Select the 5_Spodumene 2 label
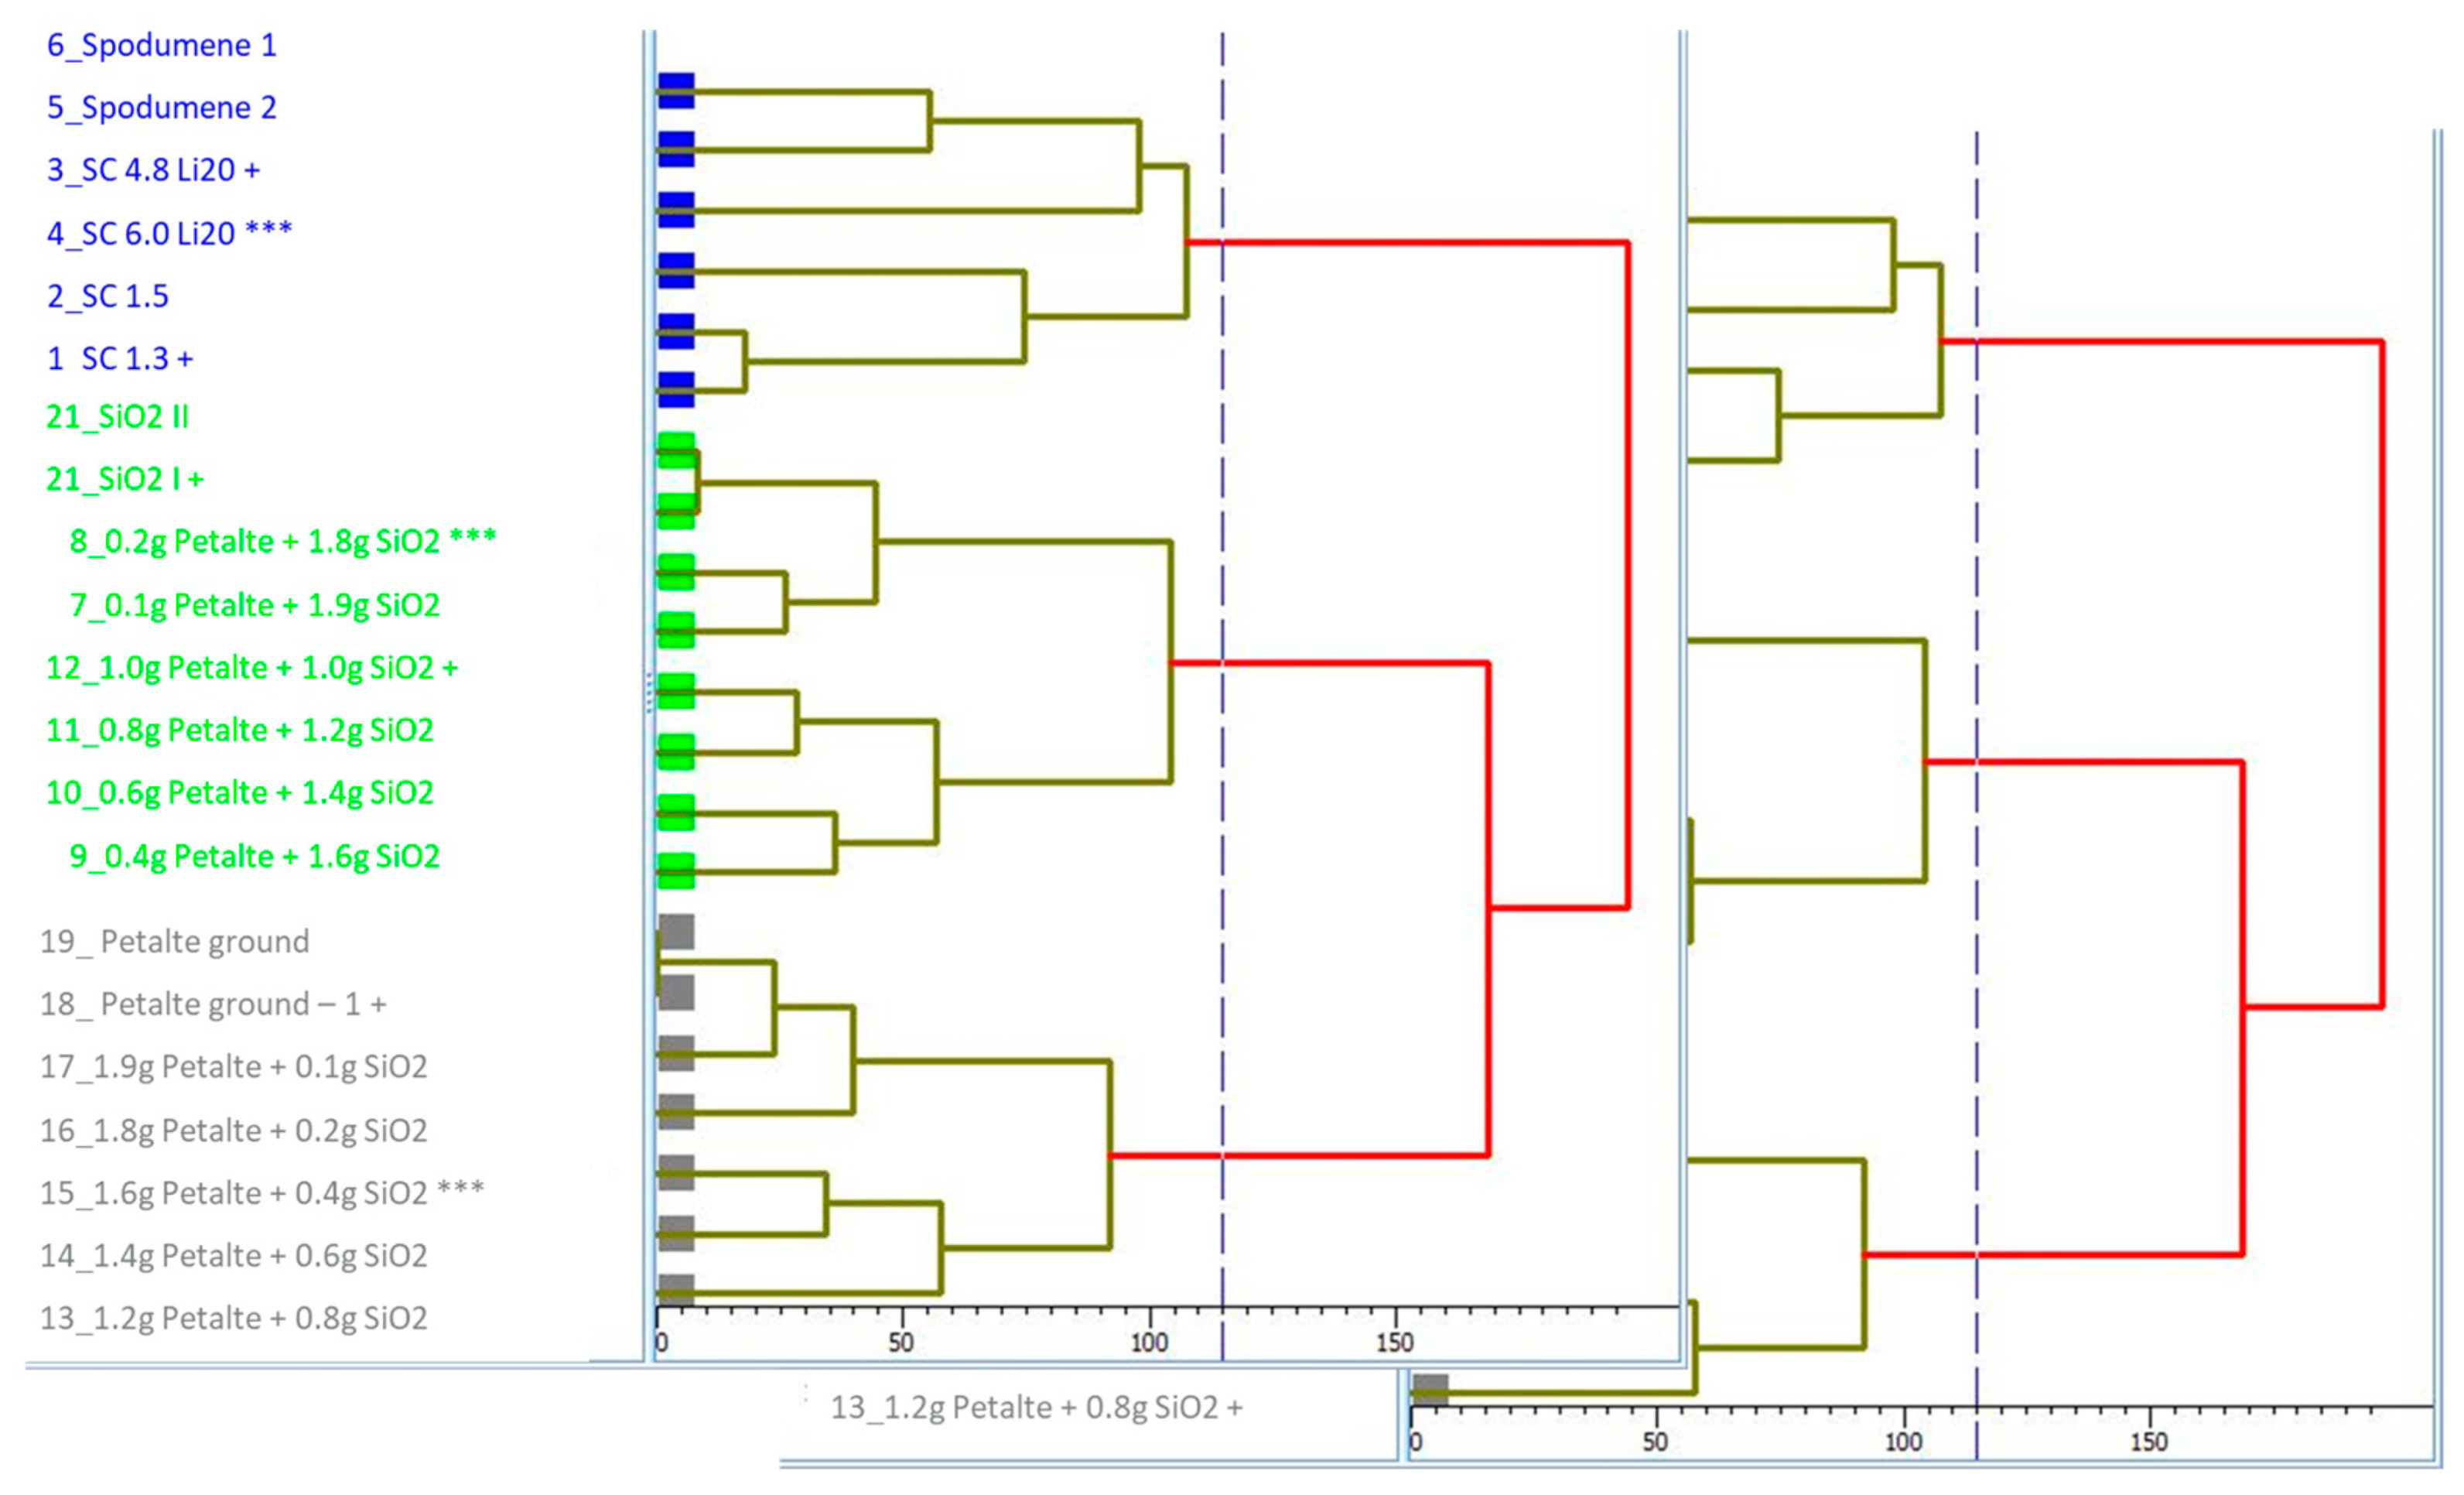The width and height of the screenshot is (2464, 1495). pyautogui.click(x=161, y=108)
